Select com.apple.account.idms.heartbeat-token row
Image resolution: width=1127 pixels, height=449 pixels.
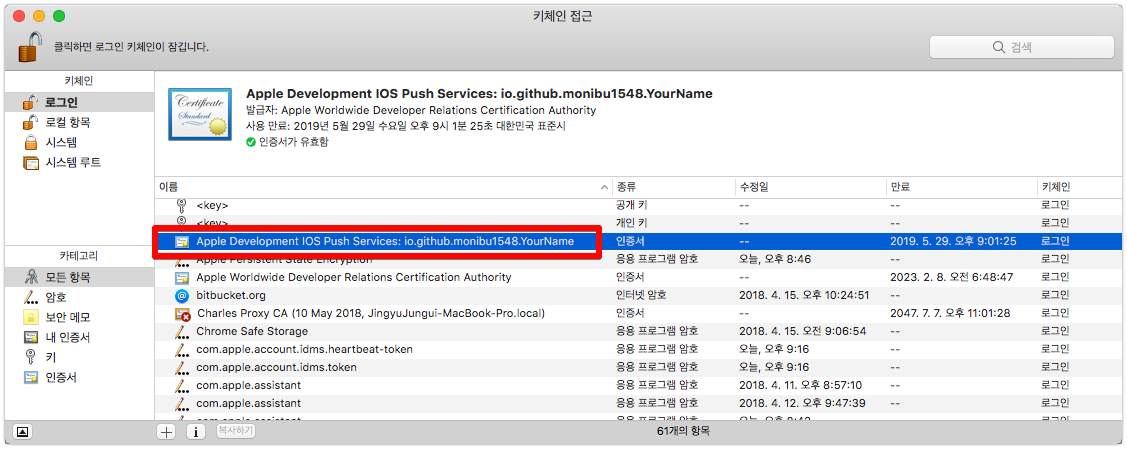click(x=640, y=349)
